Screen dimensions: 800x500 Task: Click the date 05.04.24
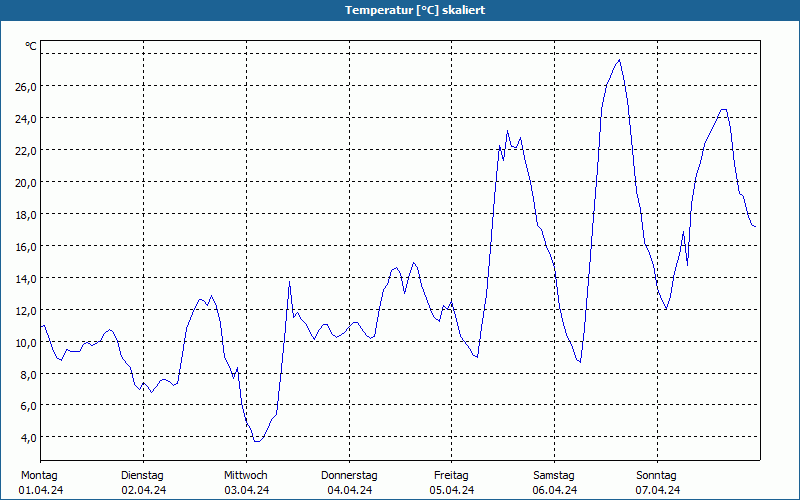pyautogui.click(x=452, y=490)
